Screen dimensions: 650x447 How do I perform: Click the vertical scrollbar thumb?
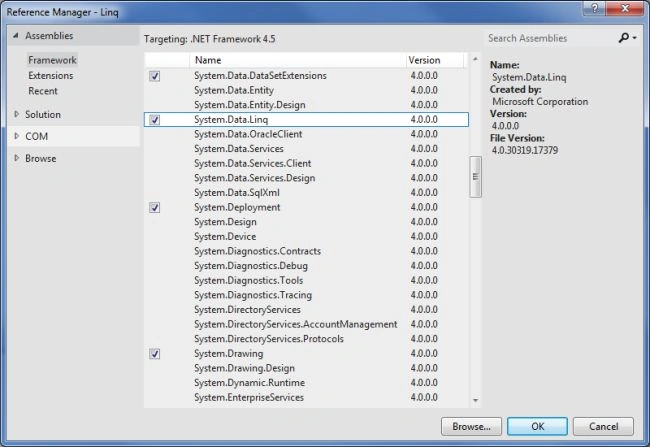tap(475, 177)
